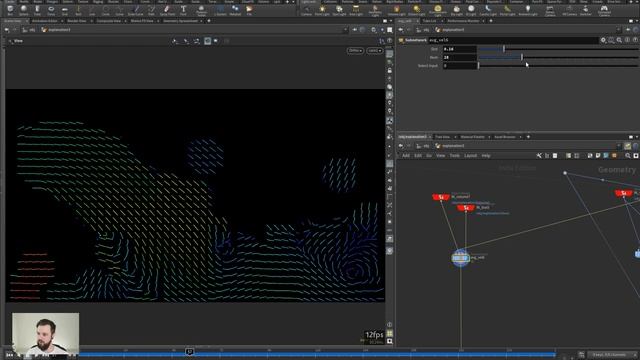Switch to the Tree View tab
640x360 pixels.
(x=442, y=137)
